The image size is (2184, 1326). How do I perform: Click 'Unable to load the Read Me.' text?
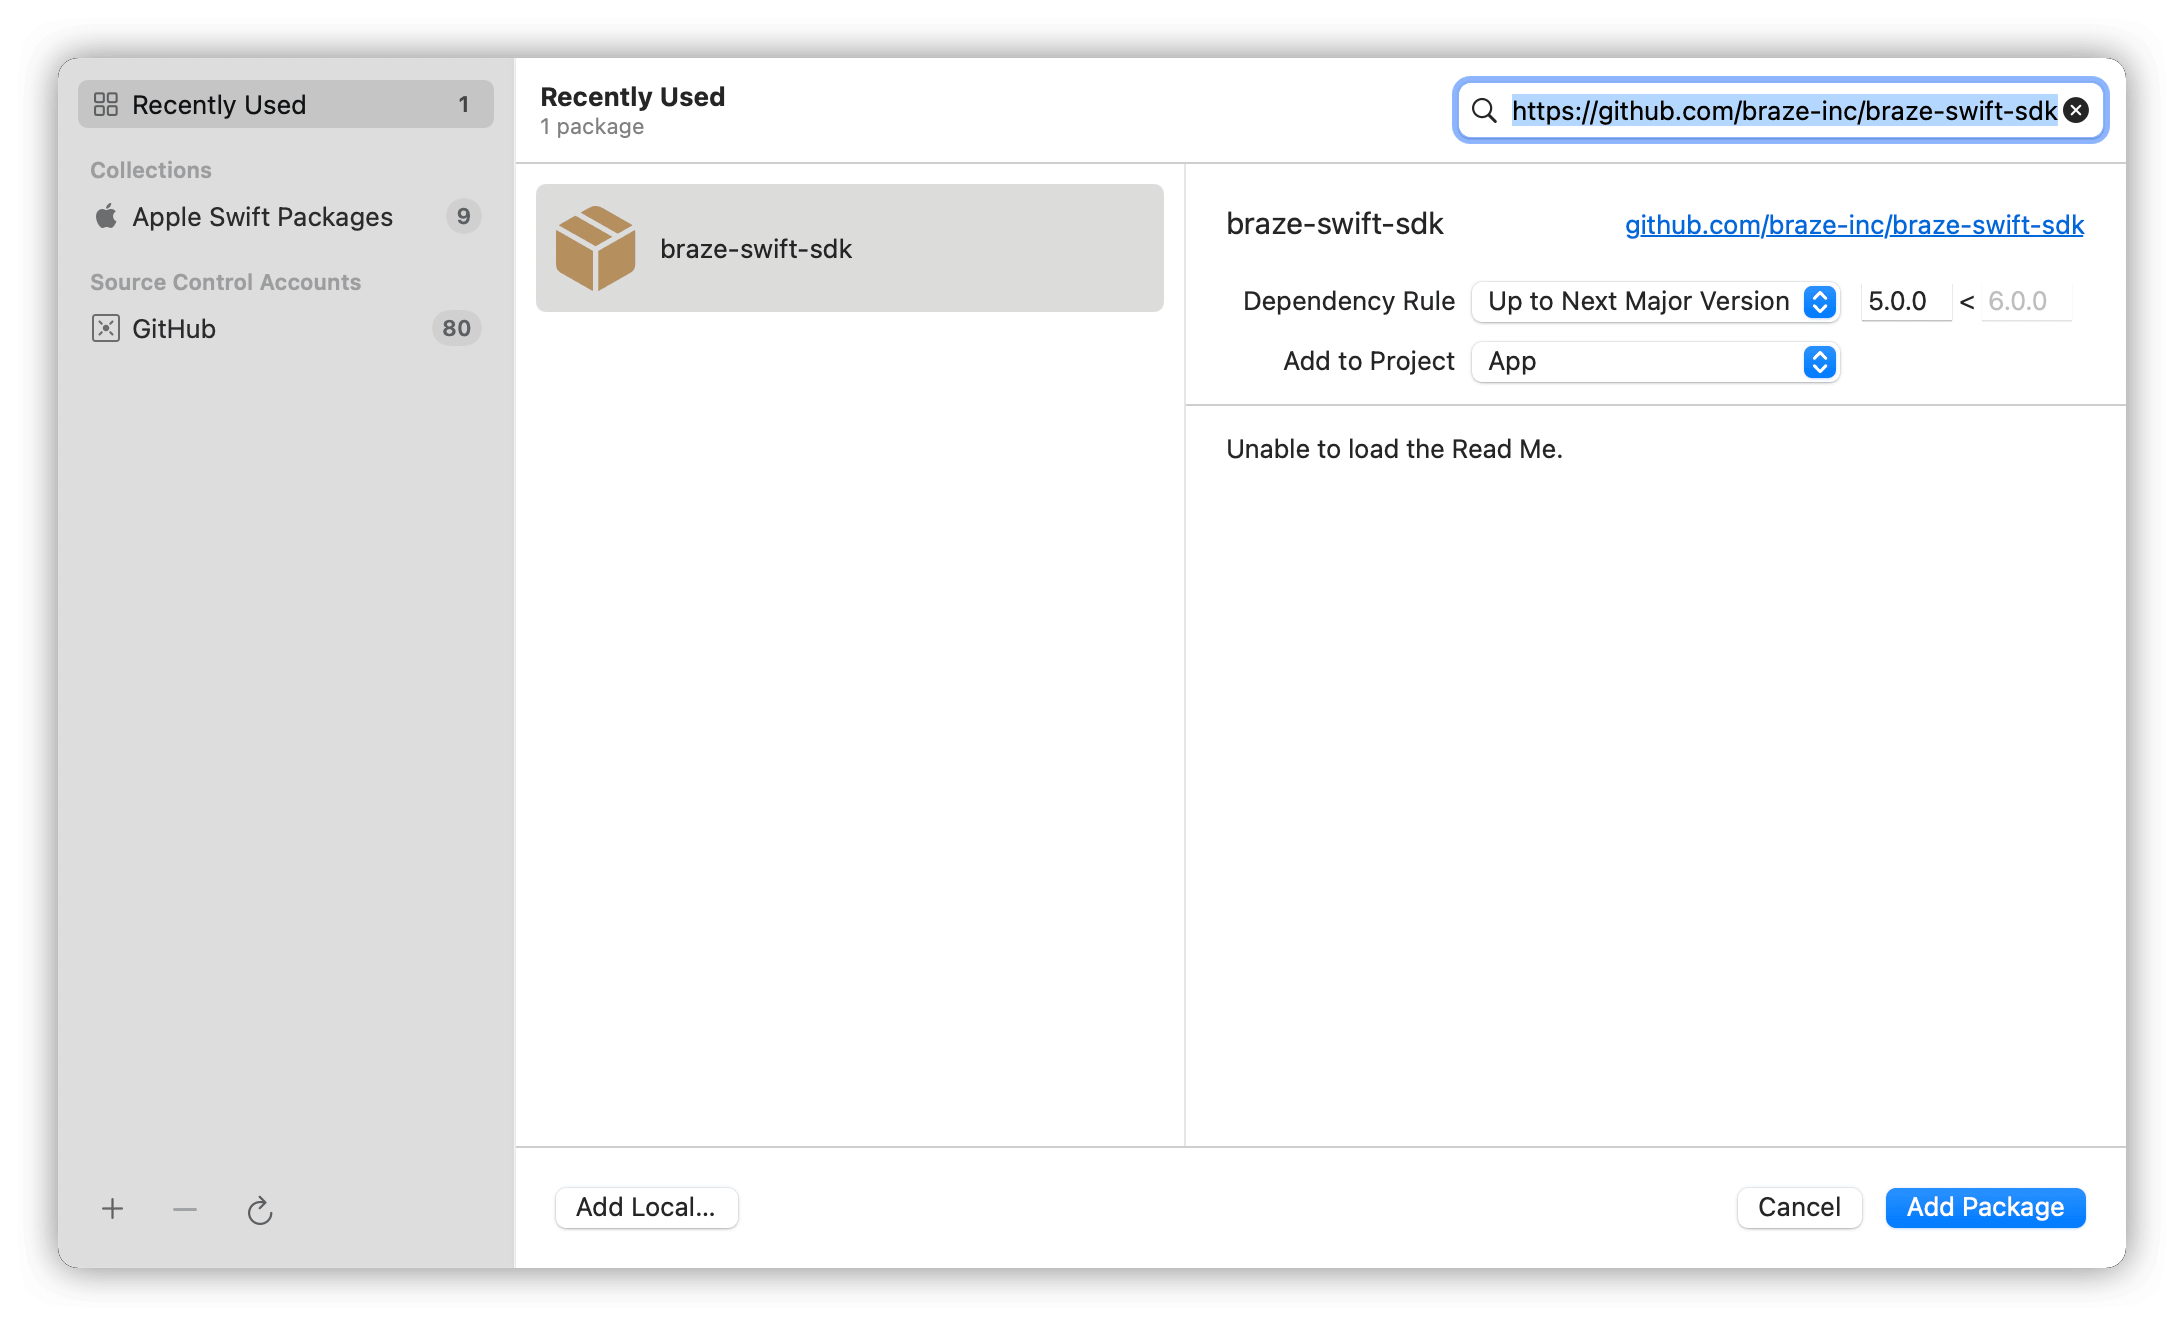click(1394, 449)
